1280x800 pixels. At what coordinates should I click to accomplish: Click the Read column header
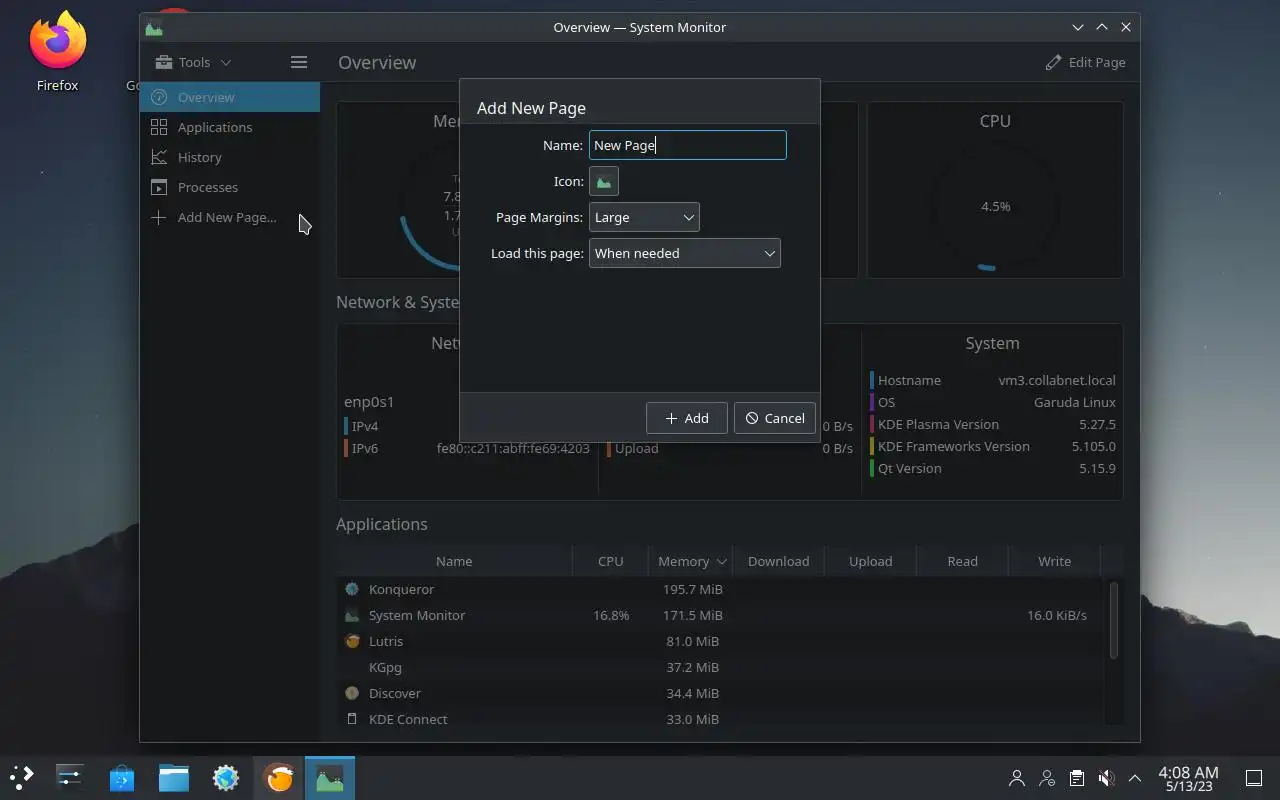[962, 561]
